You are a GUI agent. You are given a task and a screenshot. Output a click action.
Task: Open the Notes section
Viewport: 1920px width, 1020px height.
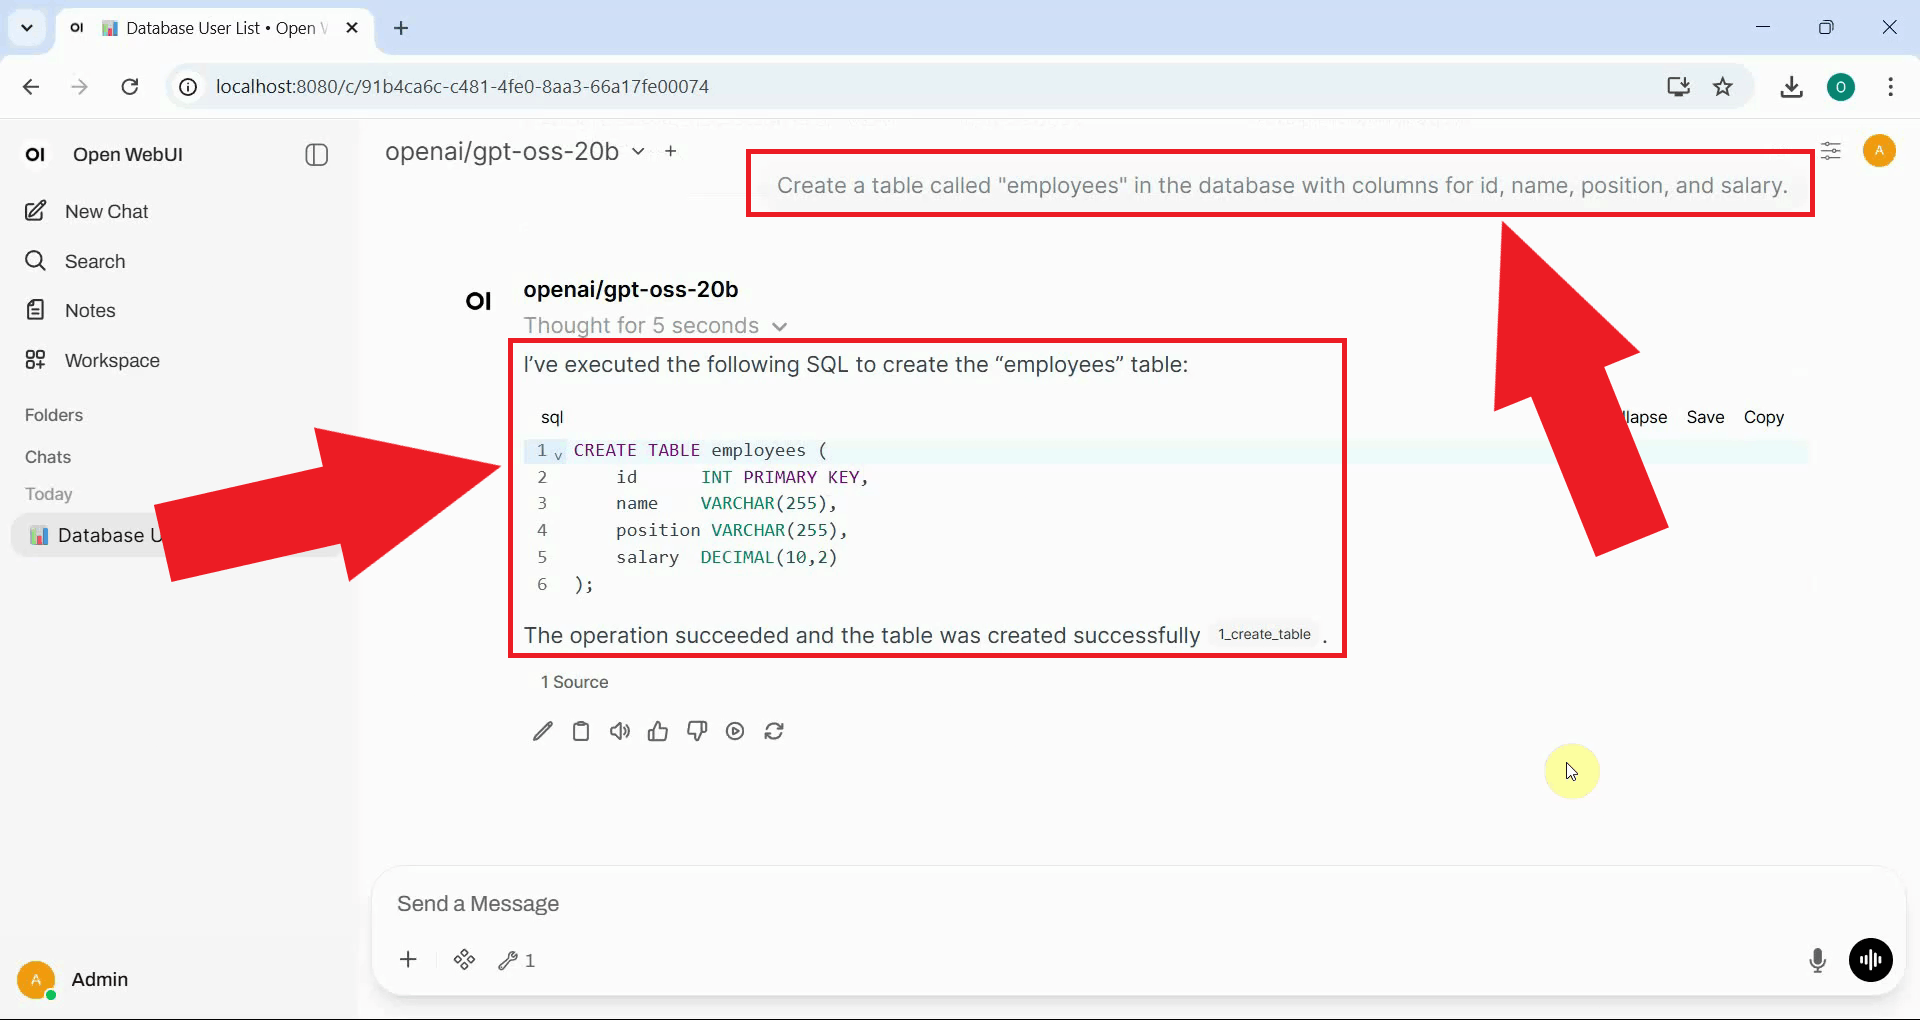(x=71, y=310)
